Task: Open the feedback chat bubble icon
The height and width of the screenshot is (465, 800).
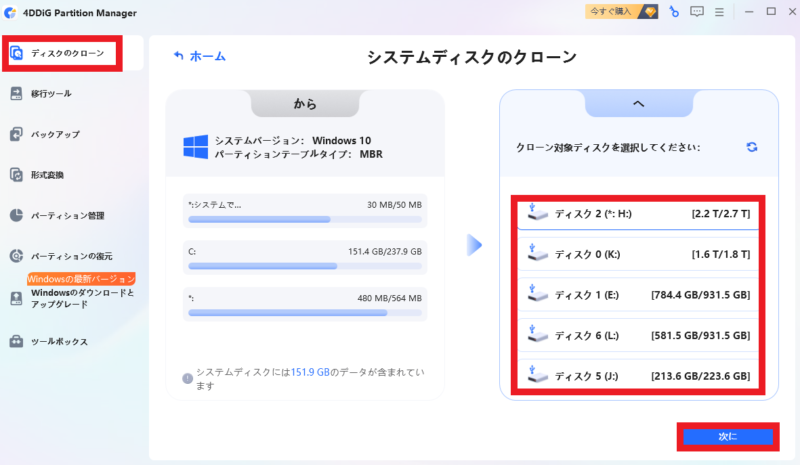Action: click(x=697, y=12)
